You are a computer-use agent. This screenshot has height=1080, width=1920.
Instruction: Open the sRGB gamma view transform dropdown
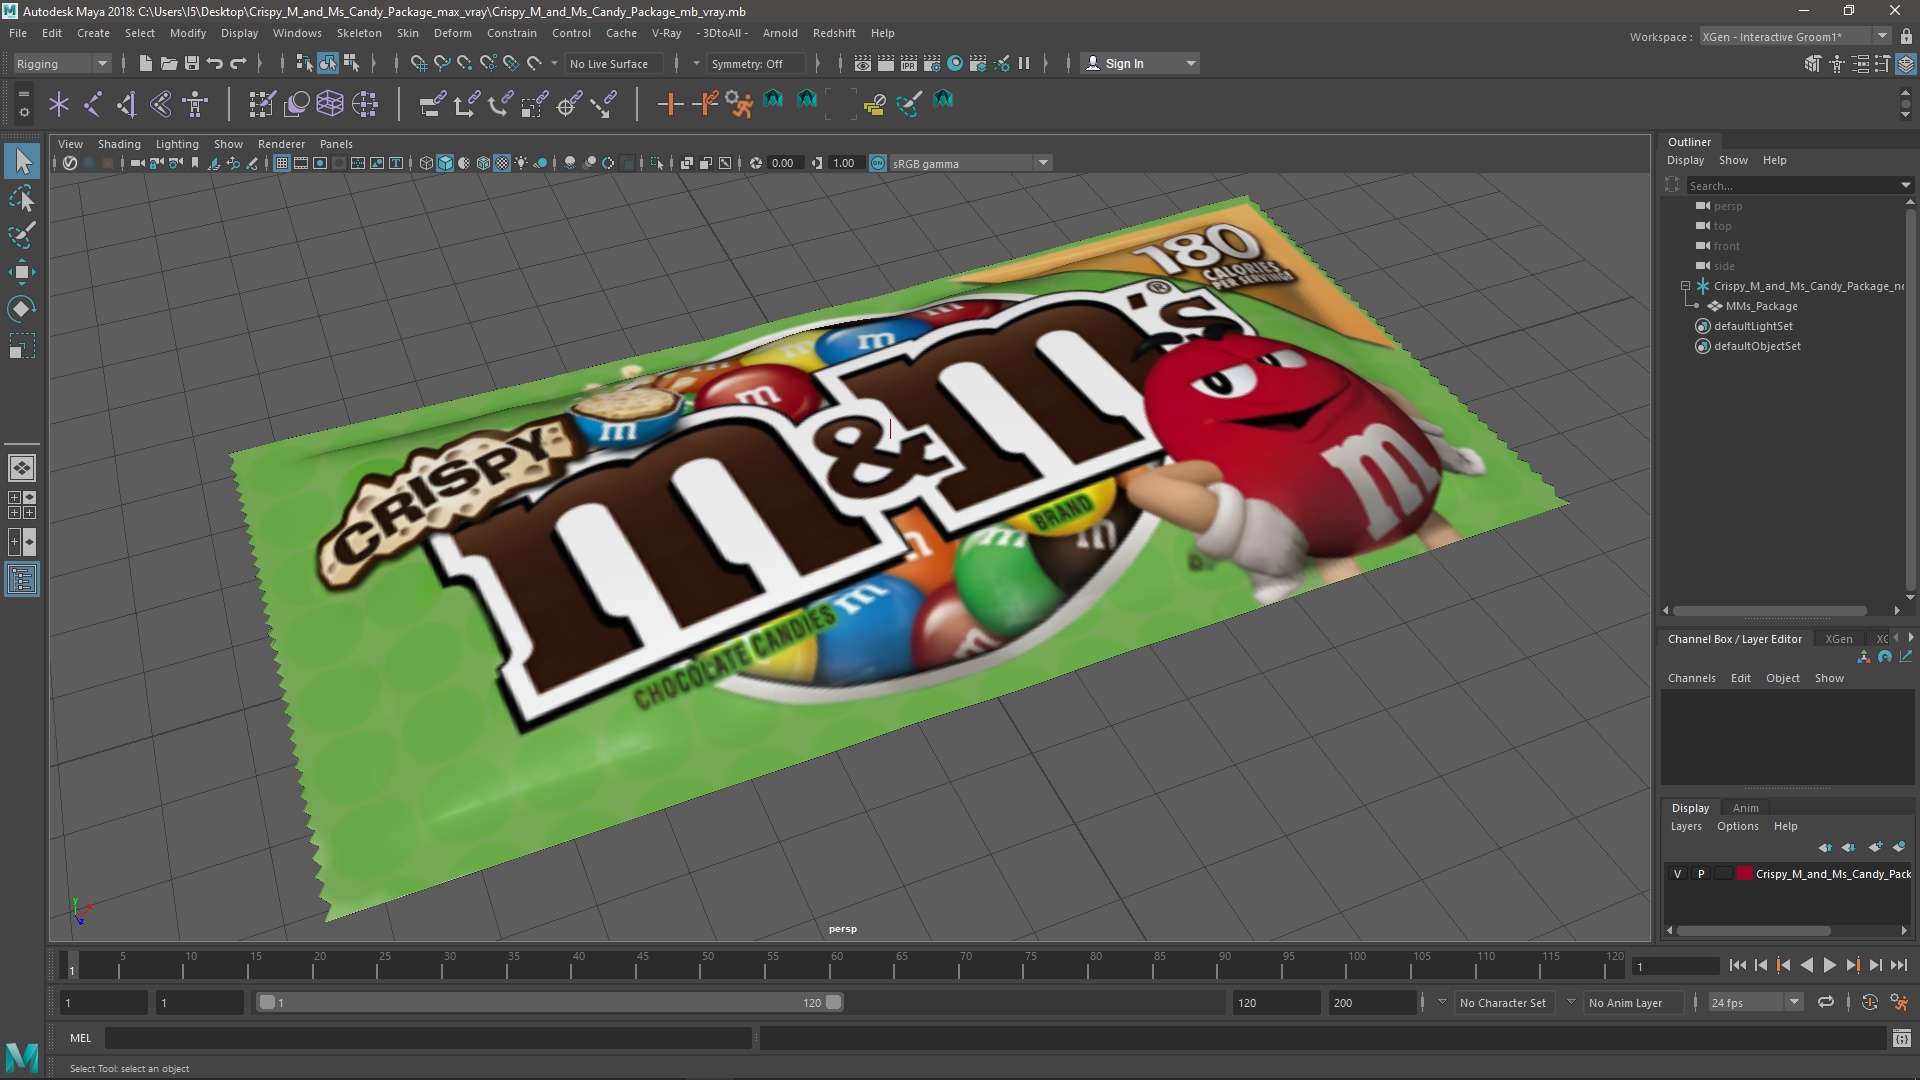[970, 163]
